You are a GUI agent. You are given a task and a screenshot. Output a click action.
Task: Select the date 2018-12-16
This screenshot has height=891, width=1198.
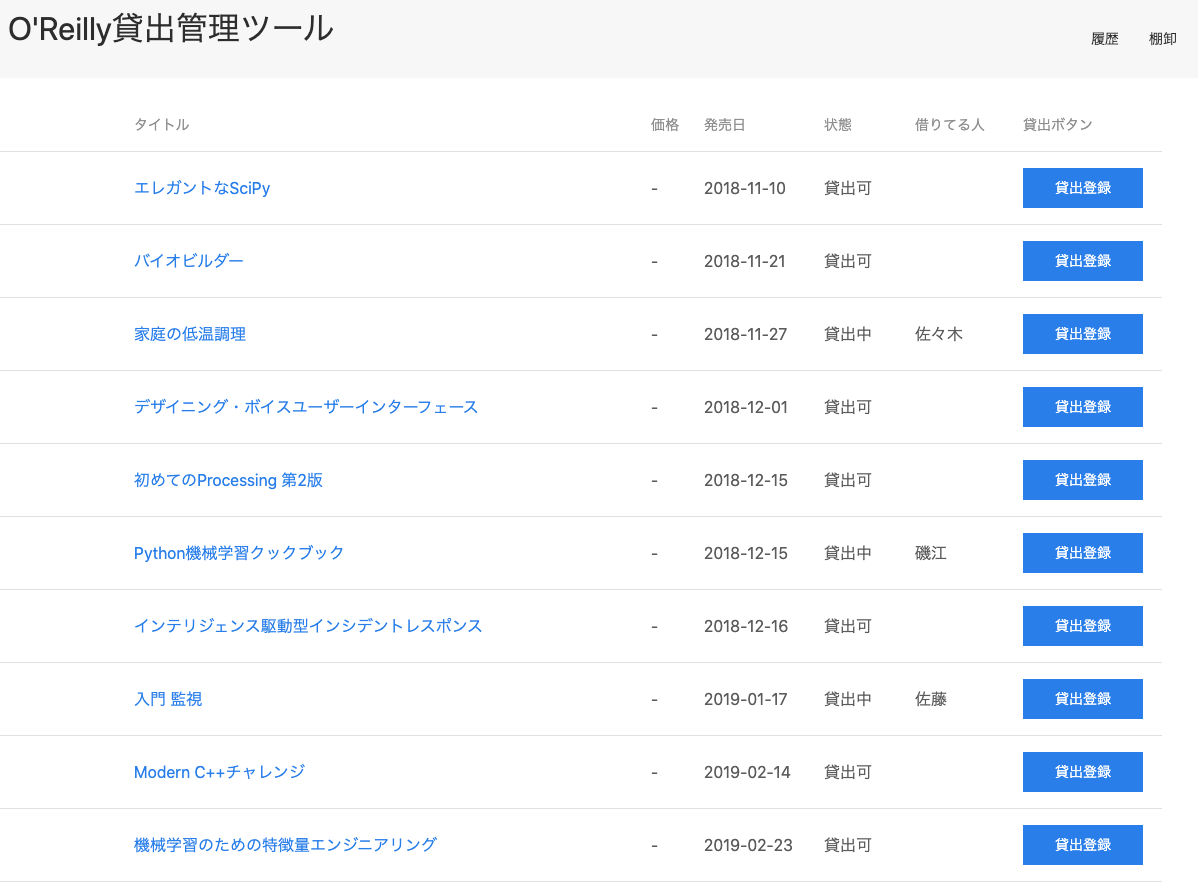[x=746, y=627]
